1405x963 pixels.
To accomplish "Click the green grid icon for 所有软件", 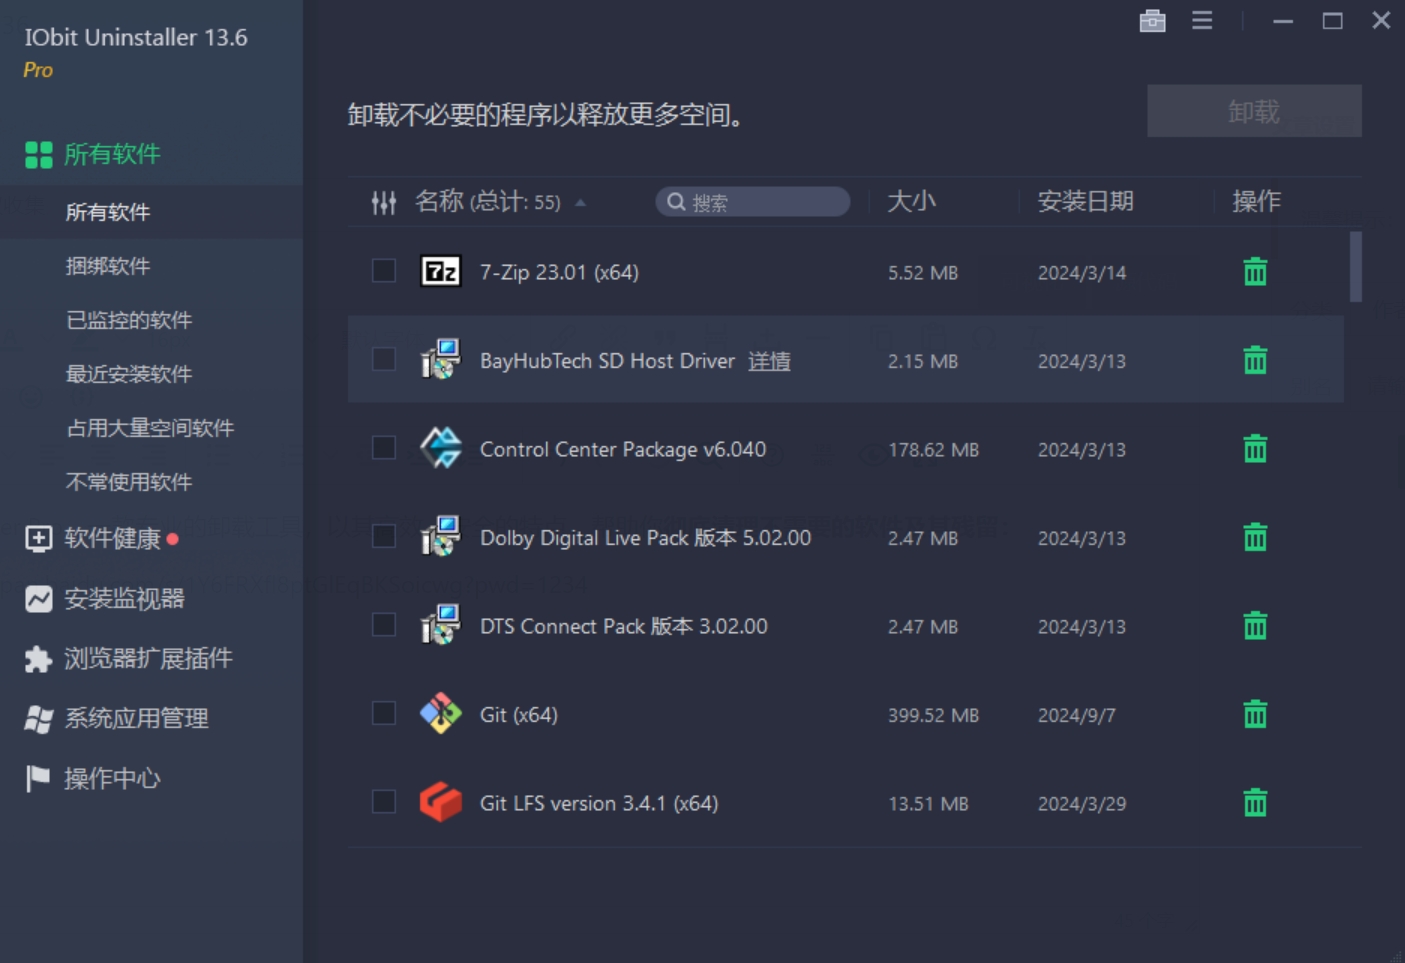I will tap(39, 154).
